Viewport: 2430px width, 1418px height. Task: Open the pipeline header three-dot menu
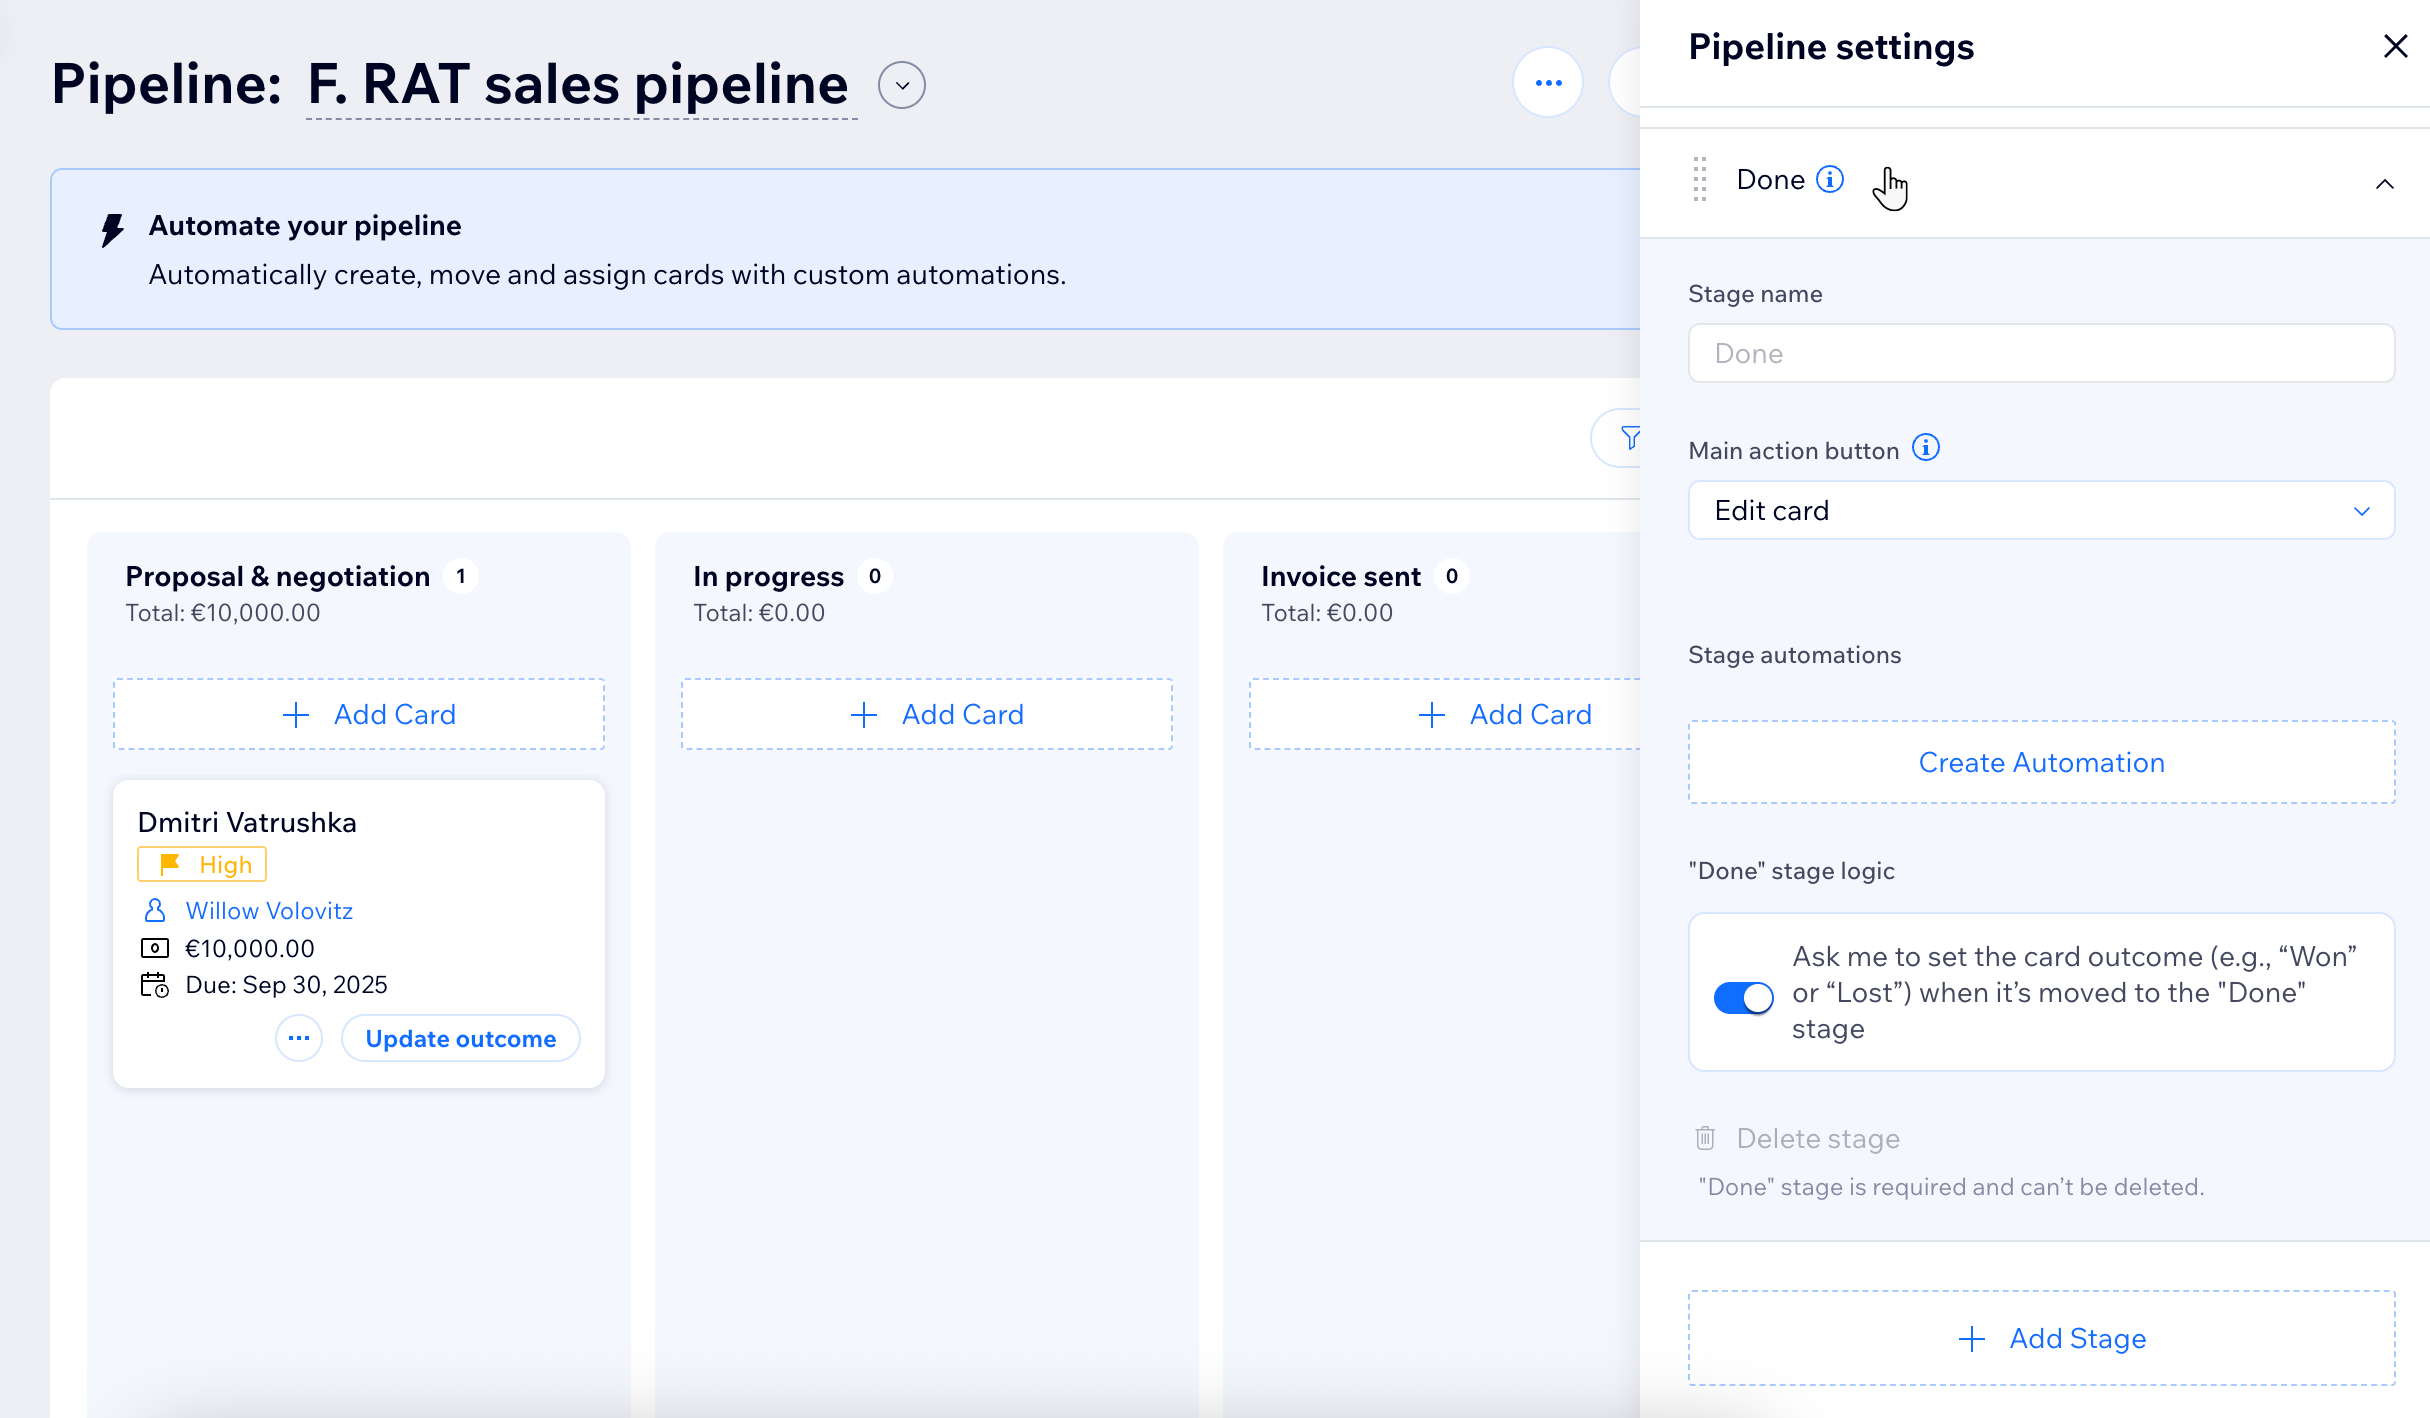1547,82
